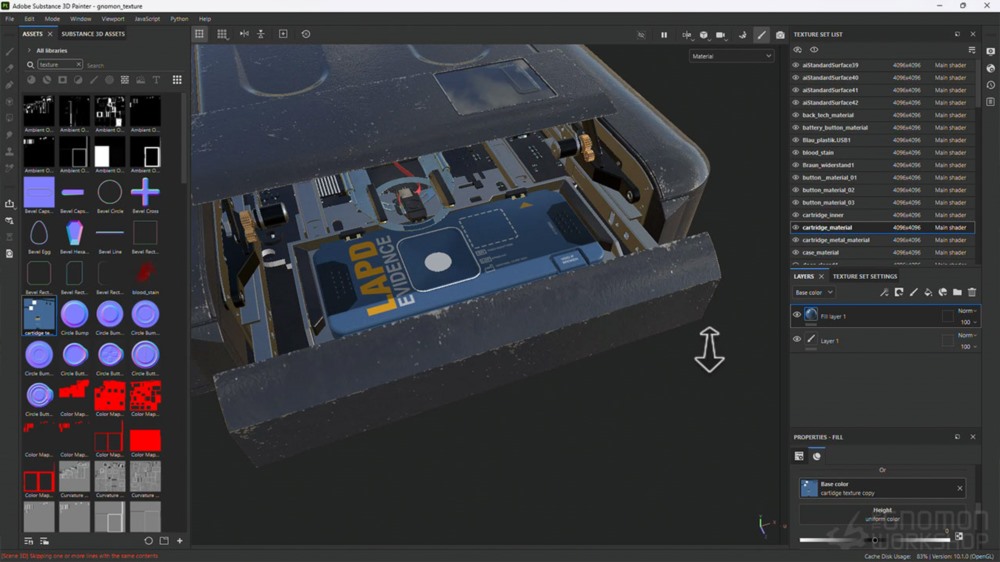Click the video camera settings icon
Viewport: 1000px width, 562px height.
click(721, 34)
